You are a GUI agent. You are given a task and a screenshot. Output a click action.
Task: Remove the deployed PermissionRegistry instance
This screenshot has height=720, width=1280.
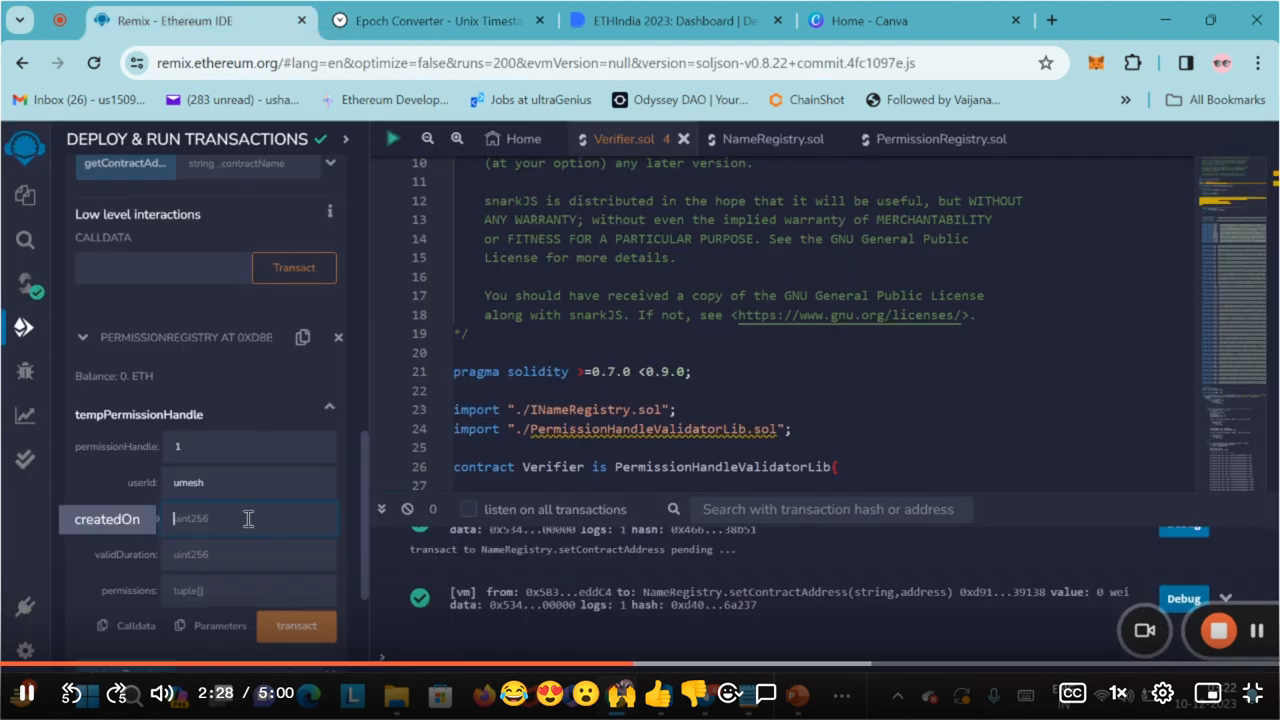338,338
